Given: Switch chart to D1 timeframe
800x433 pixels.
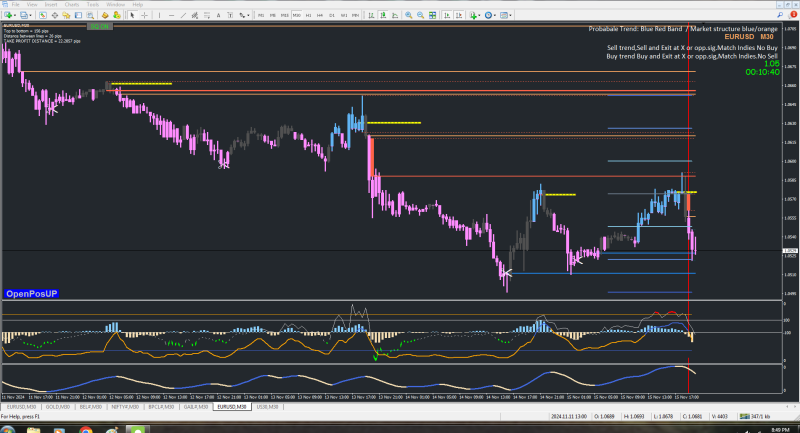Looking at the screenshot, I should click(331, 16).
